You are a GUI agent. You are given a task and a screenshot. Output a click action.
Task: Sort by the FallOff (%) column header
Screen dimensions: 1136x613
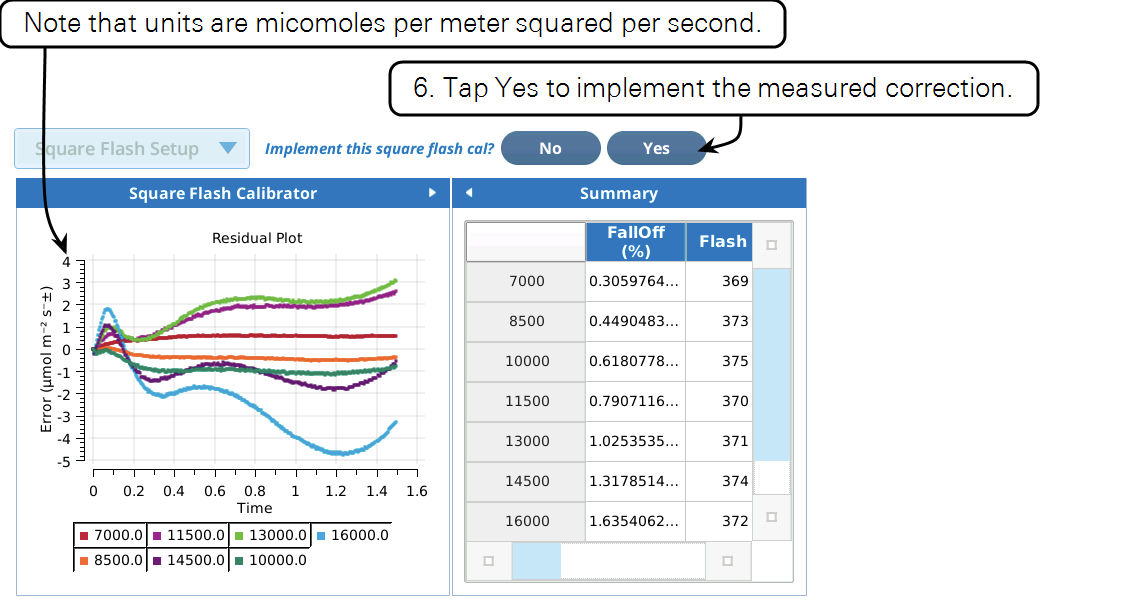click(x=635, y=242)
